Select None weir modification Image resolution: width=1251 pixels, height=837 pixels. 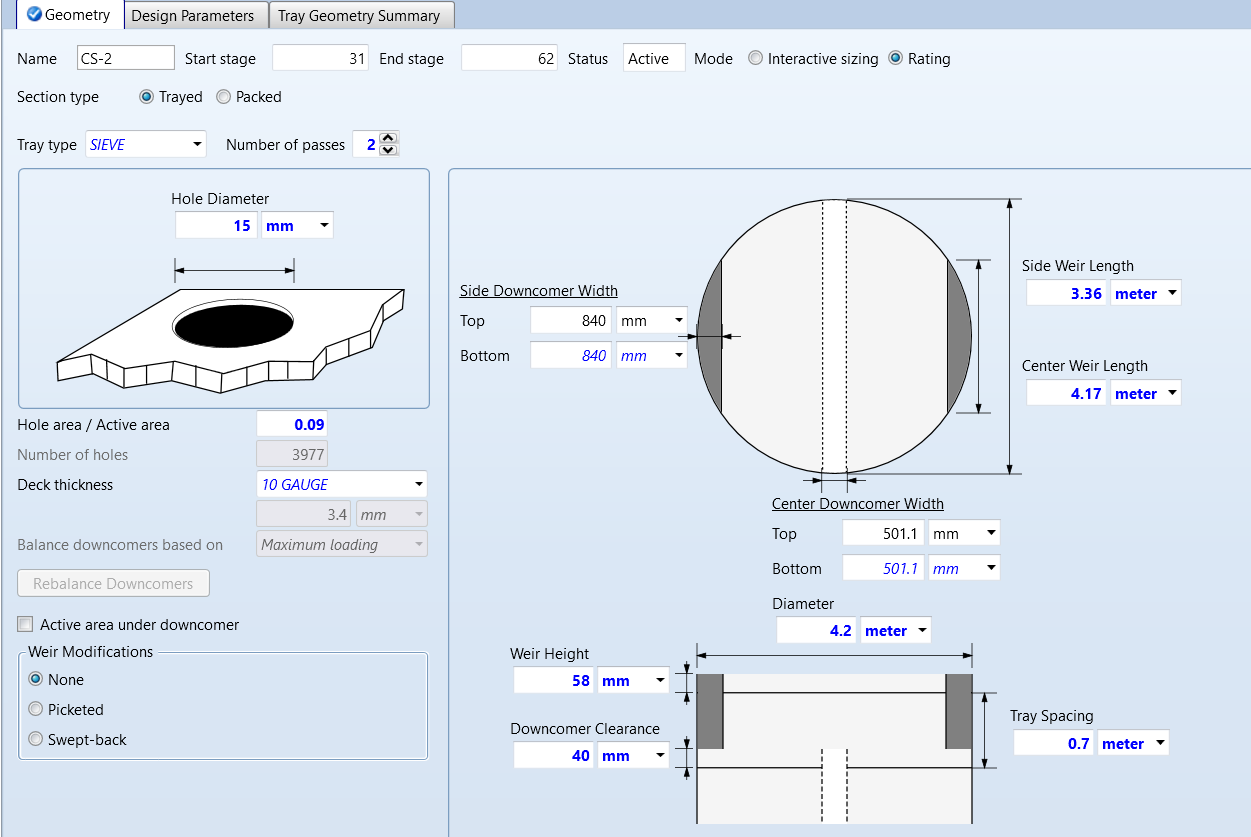(57, 680)
